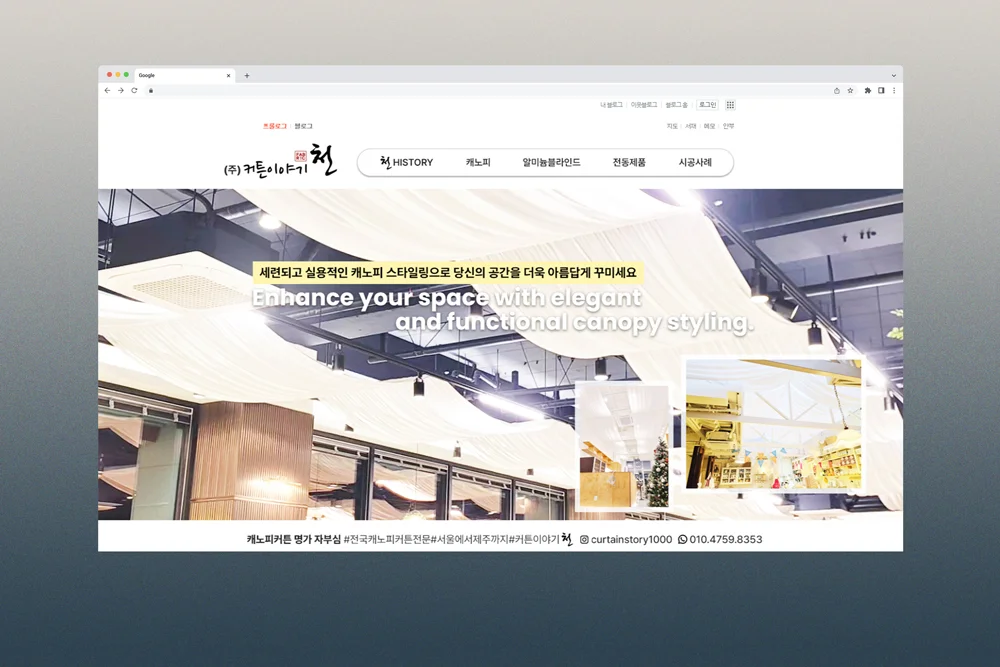Viewport: 1000px width, 667px height.
Task: Reload the page with the refresh icon
Action: tap(134, 91)
